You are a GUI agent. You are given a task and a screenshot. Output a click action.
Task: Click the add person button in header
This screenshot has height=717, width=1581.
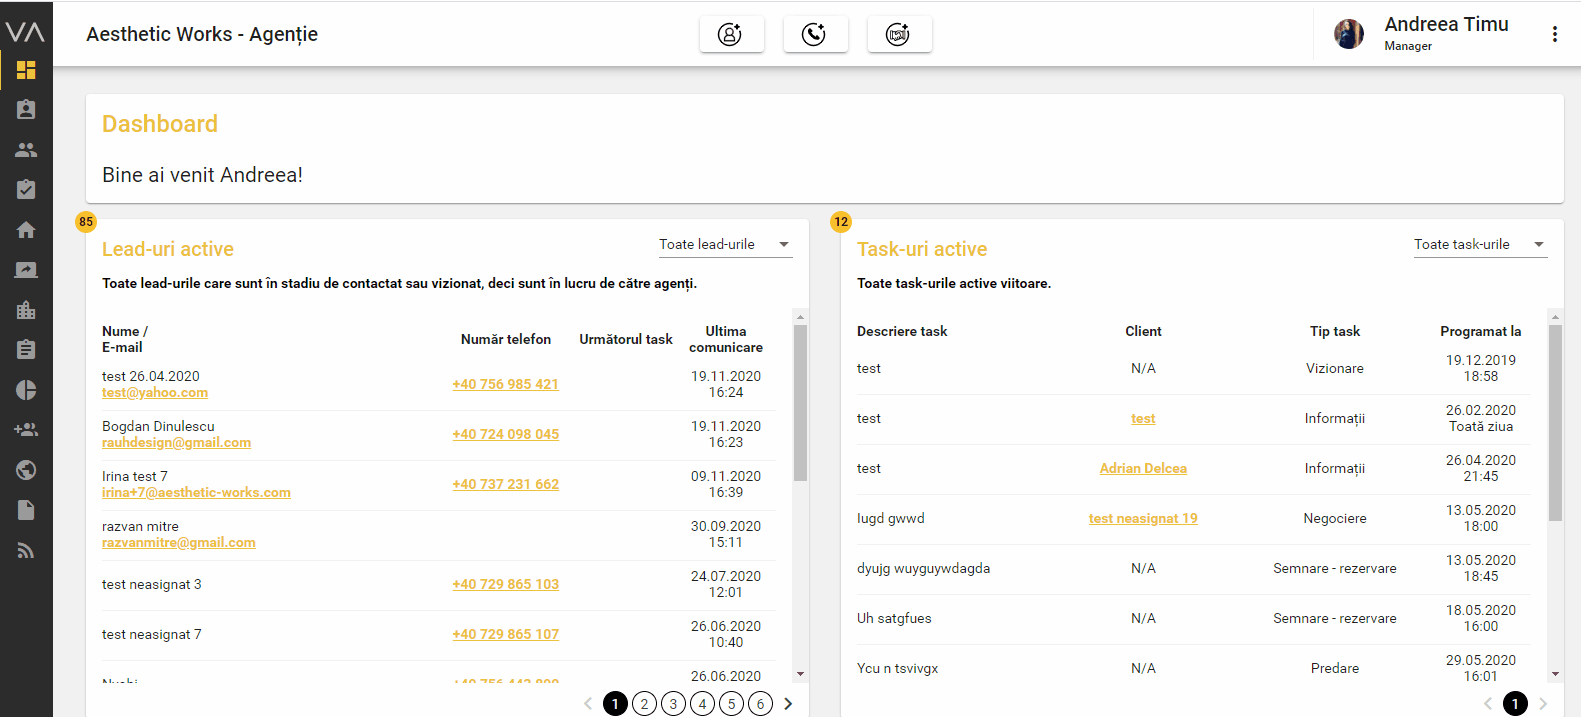click(731, 35)
